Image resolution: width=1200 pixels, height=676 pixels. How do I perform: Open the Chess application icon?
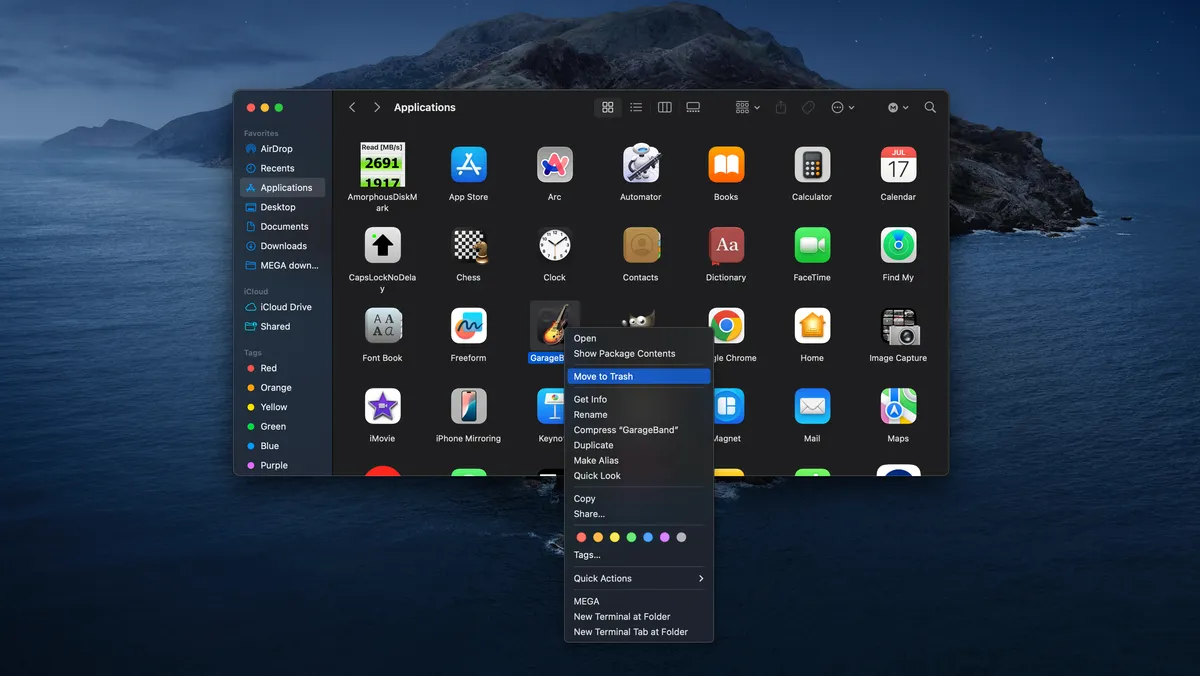point(468,246)
